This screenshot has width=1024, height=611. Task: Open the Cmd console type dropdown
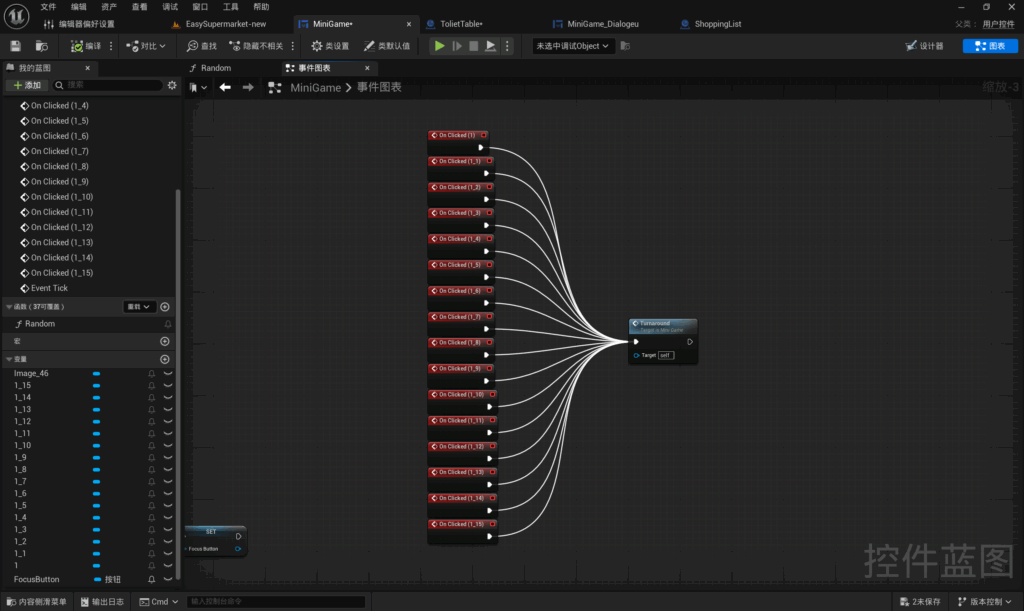point(159,602)
